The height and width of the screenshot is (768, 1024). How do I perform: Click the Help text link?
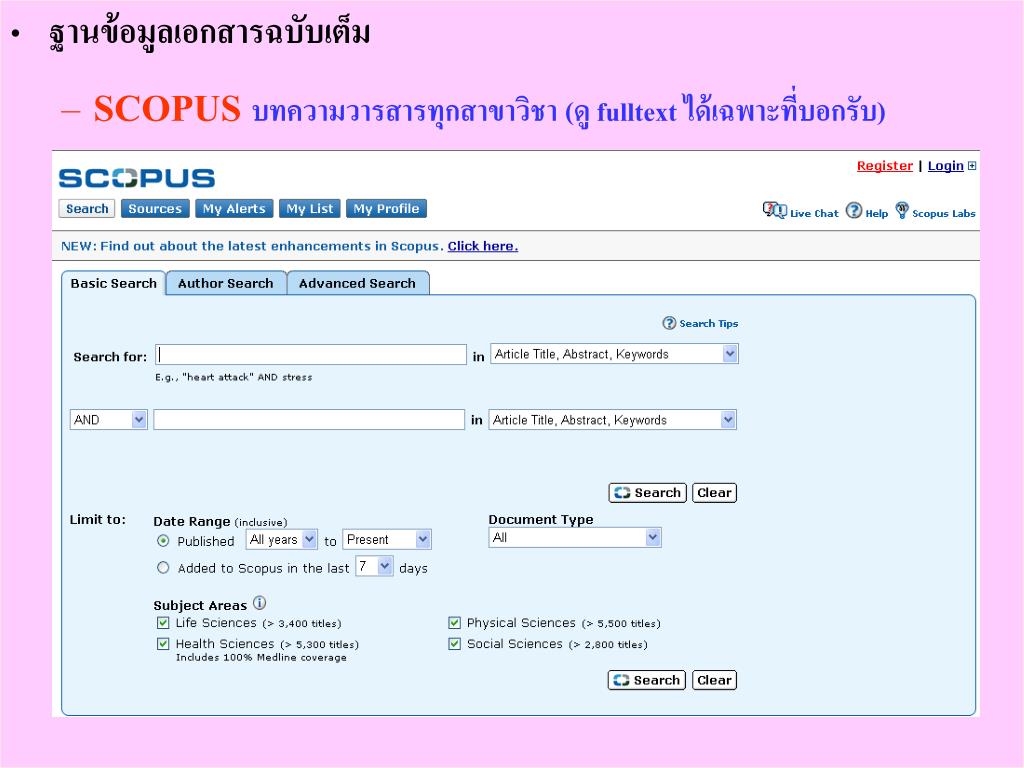(x=876, y=213)
